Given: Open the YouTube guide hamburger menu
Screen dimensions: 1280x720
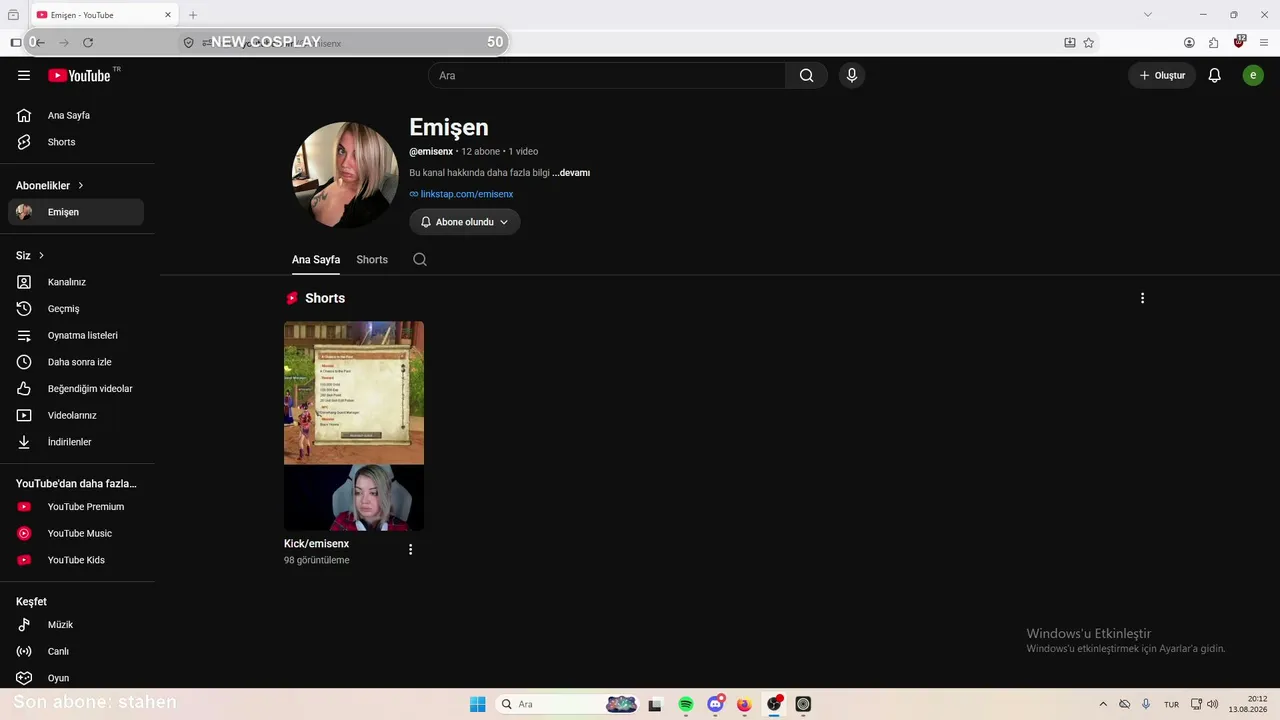Looking at the screenshot, I should pyautogui.click(x=24, y=75).
